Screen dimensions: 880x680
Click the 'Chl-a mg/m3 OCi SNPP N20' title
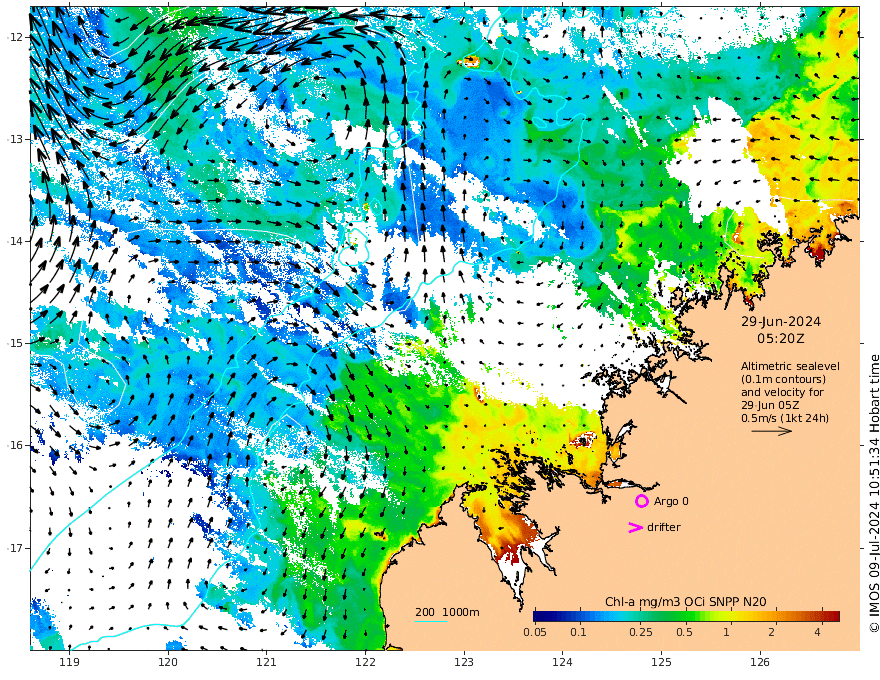click(x=685, y=602)
